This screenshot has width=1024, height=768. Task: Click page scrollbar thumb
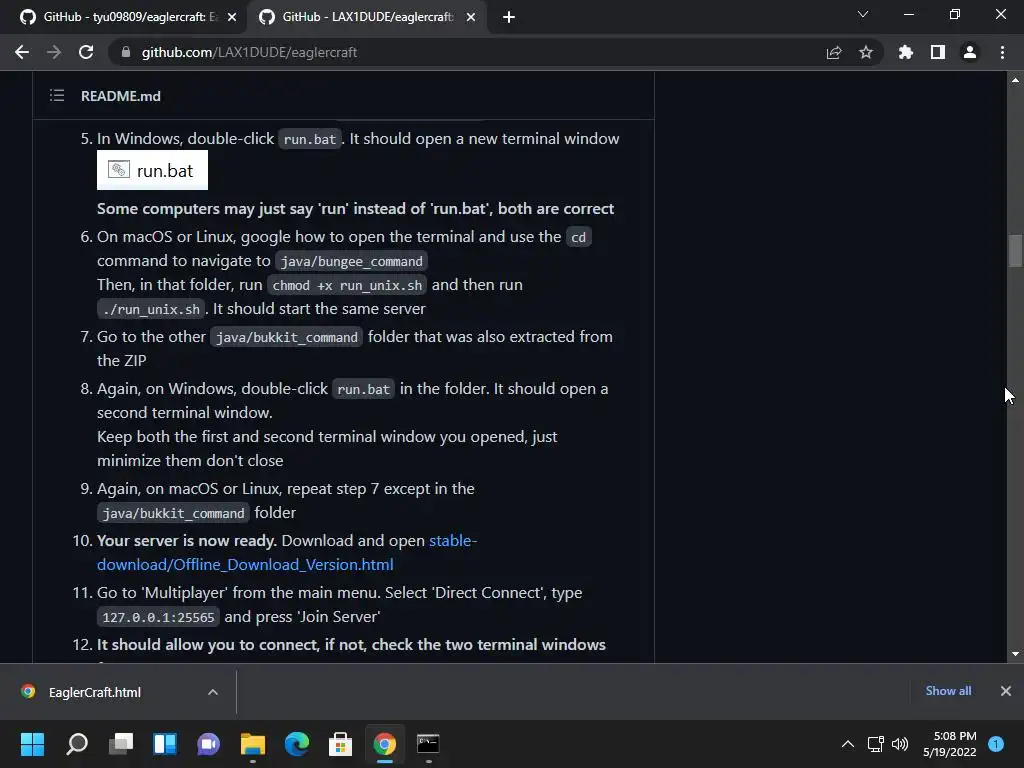pos(1015,251)
